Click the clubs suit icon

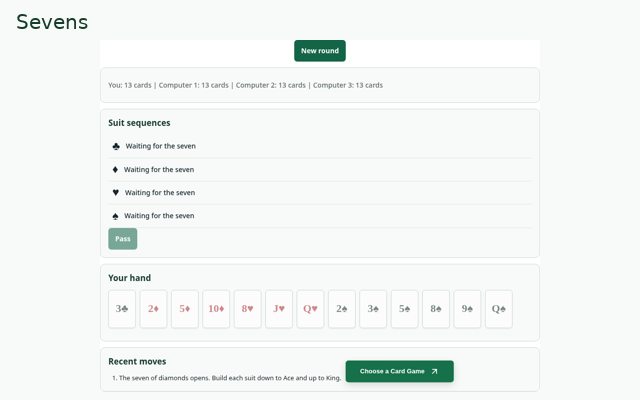click(116, 146)
